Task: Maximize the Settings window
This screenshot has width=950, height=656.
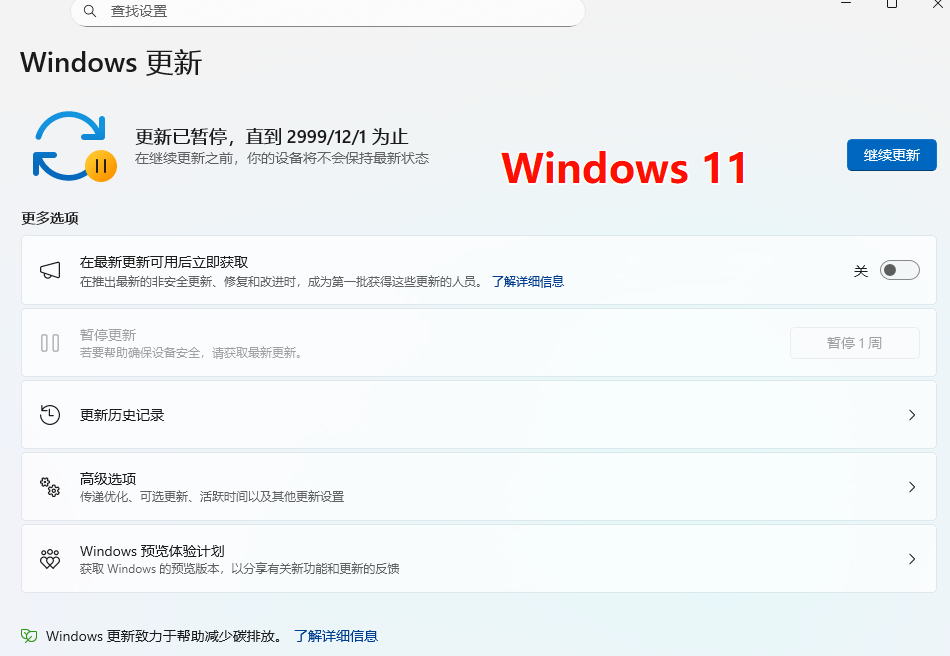Action: coord(891,4)
